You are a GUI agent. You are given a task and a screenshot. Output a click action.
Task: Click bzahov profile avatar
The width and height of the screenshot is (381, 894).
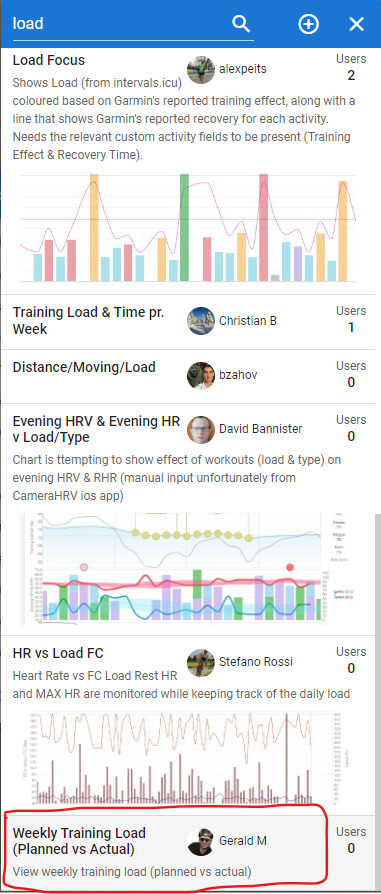tap(201, 375)
